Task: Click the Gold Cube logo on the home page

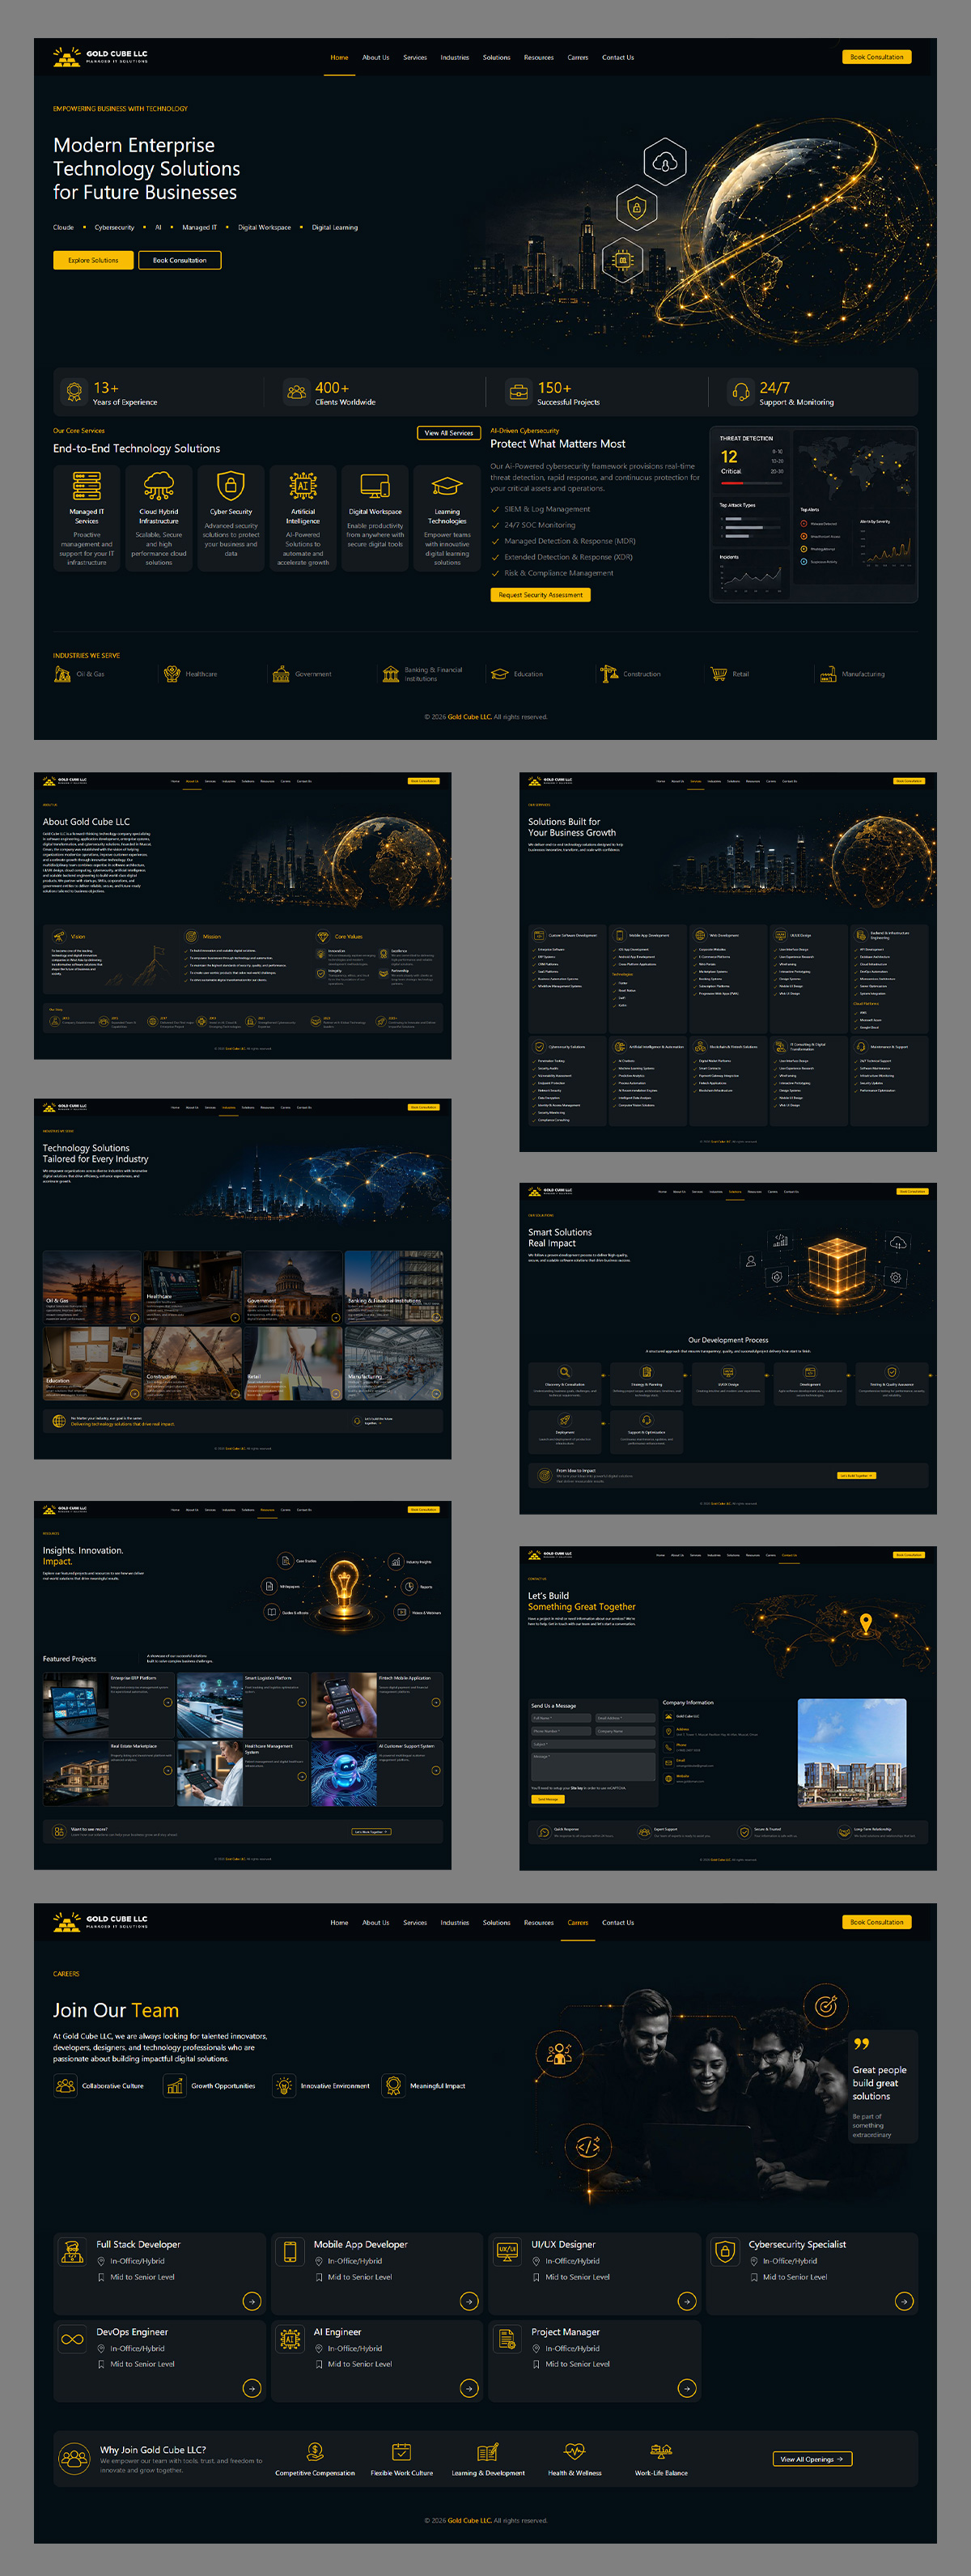Action: (100, 57)
